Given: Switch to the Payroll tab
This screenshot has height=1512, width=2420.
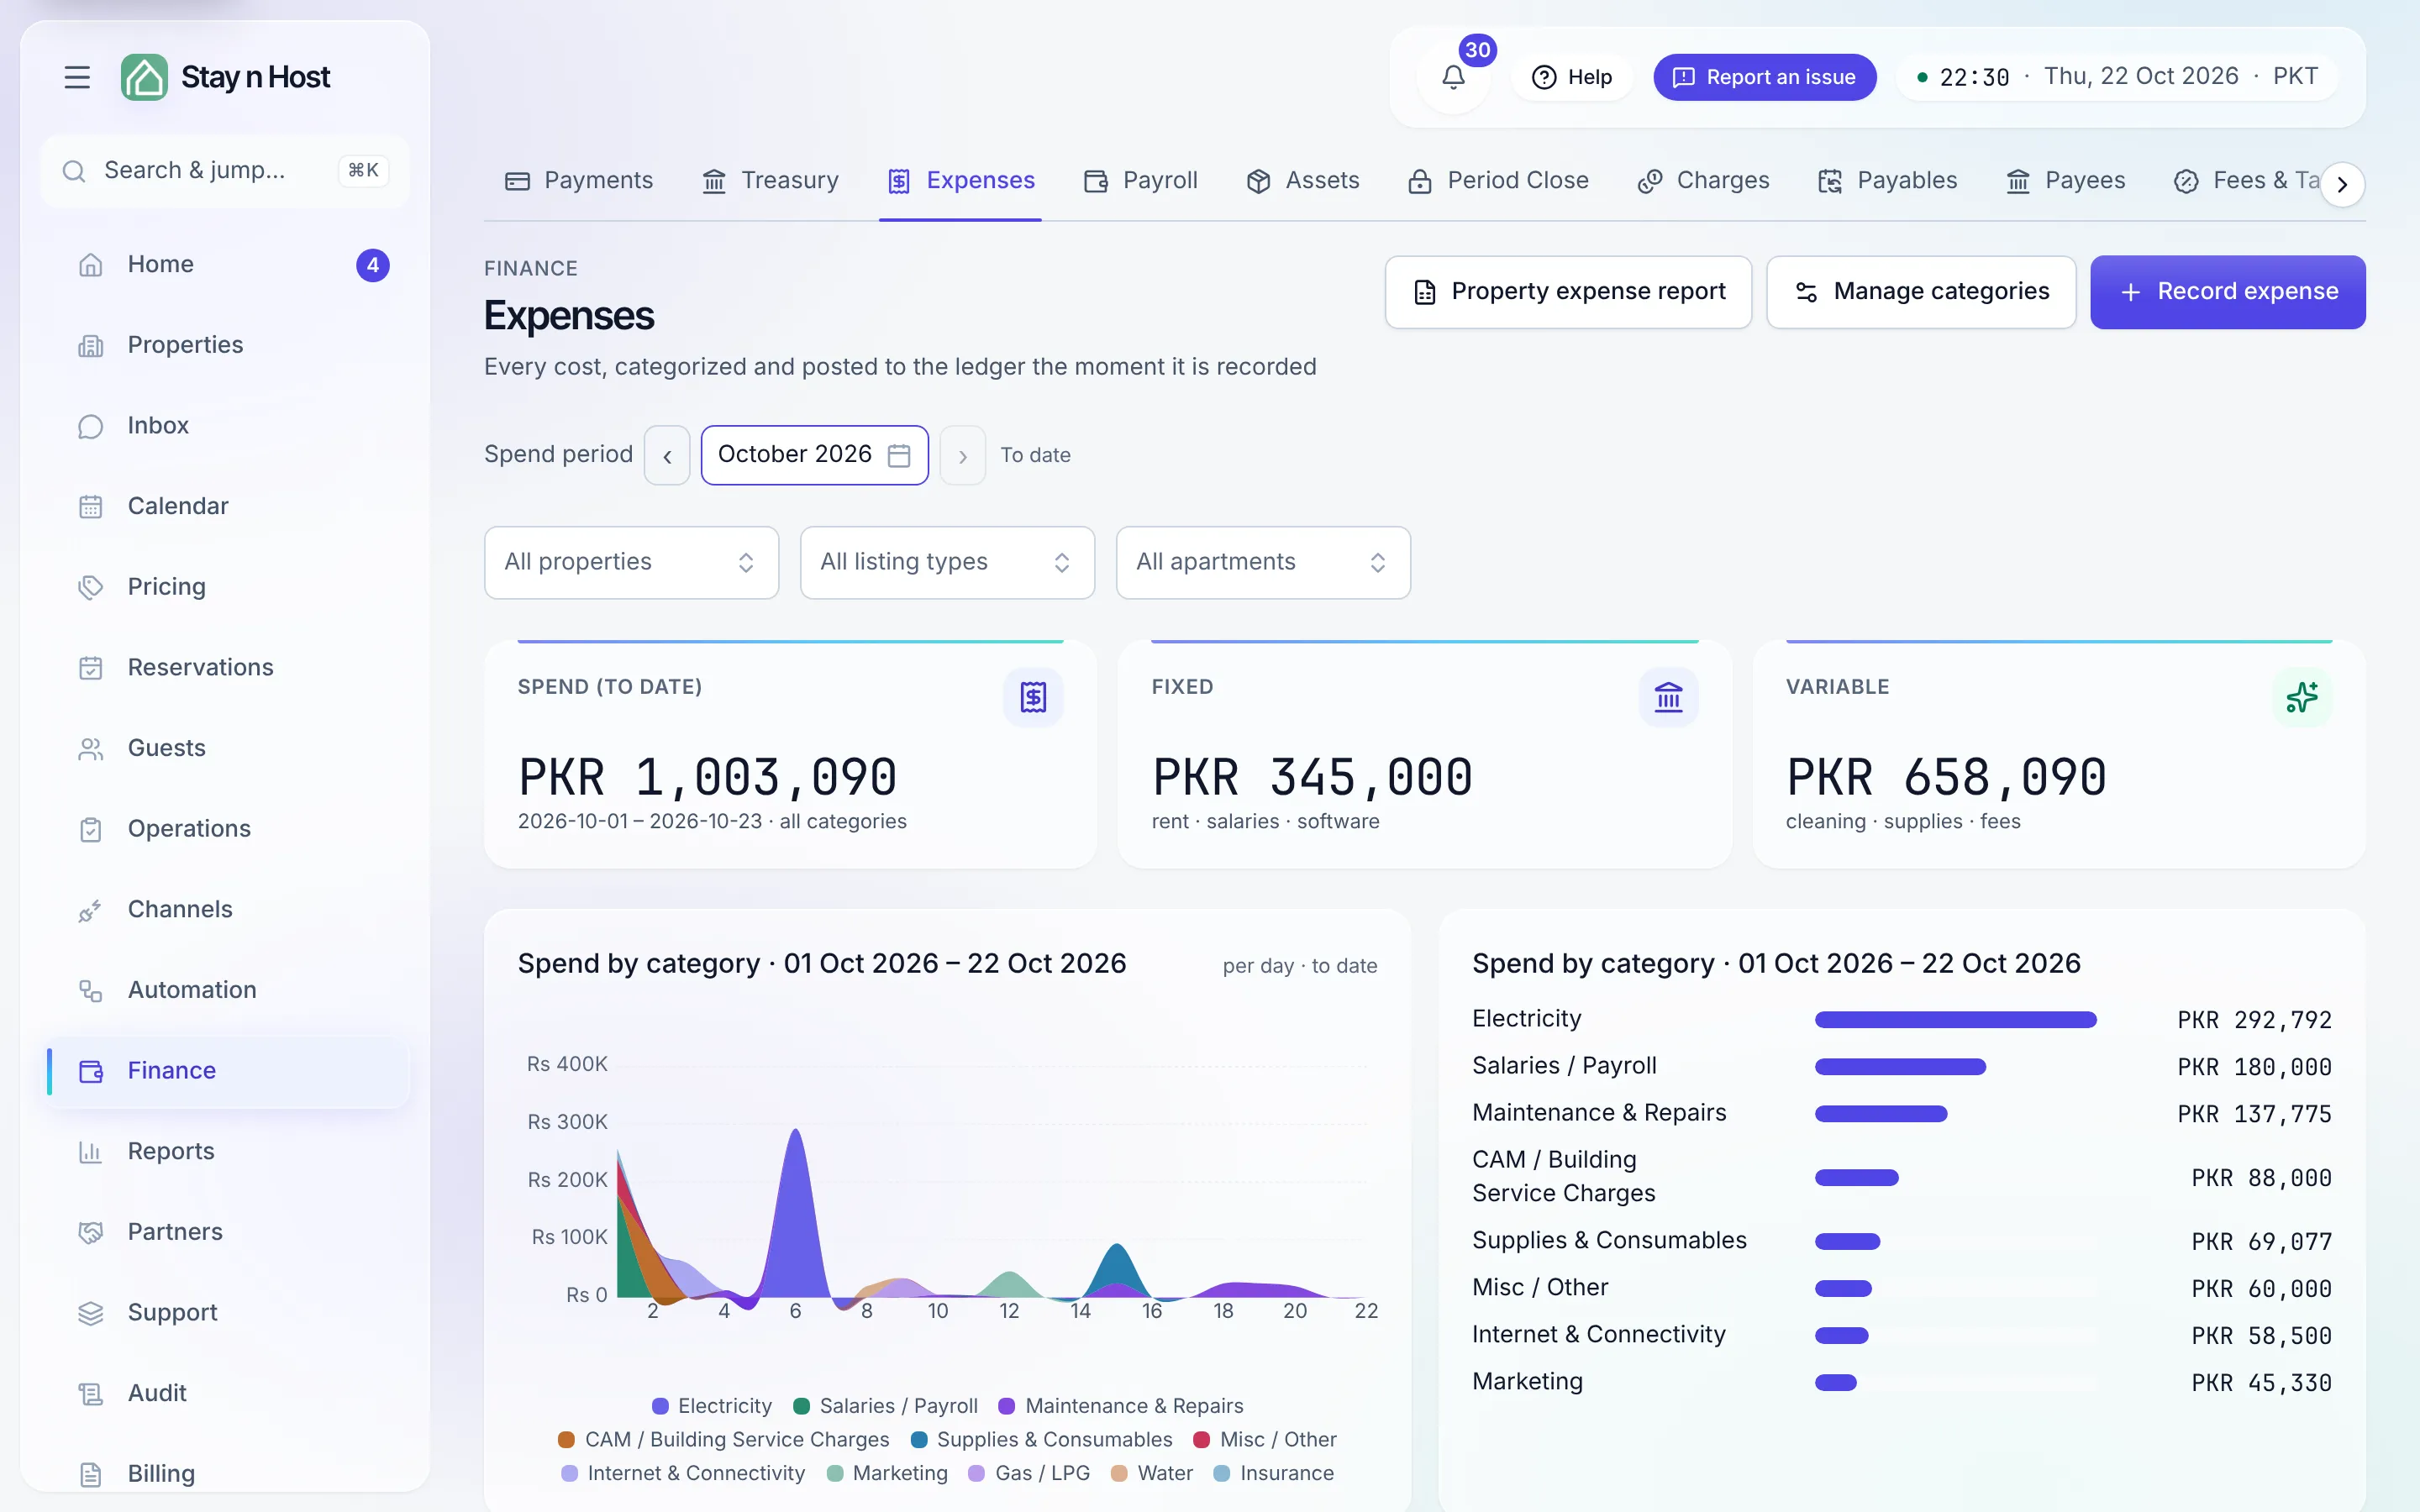Looking at the screenshot, I should [x=1141, y=181].
